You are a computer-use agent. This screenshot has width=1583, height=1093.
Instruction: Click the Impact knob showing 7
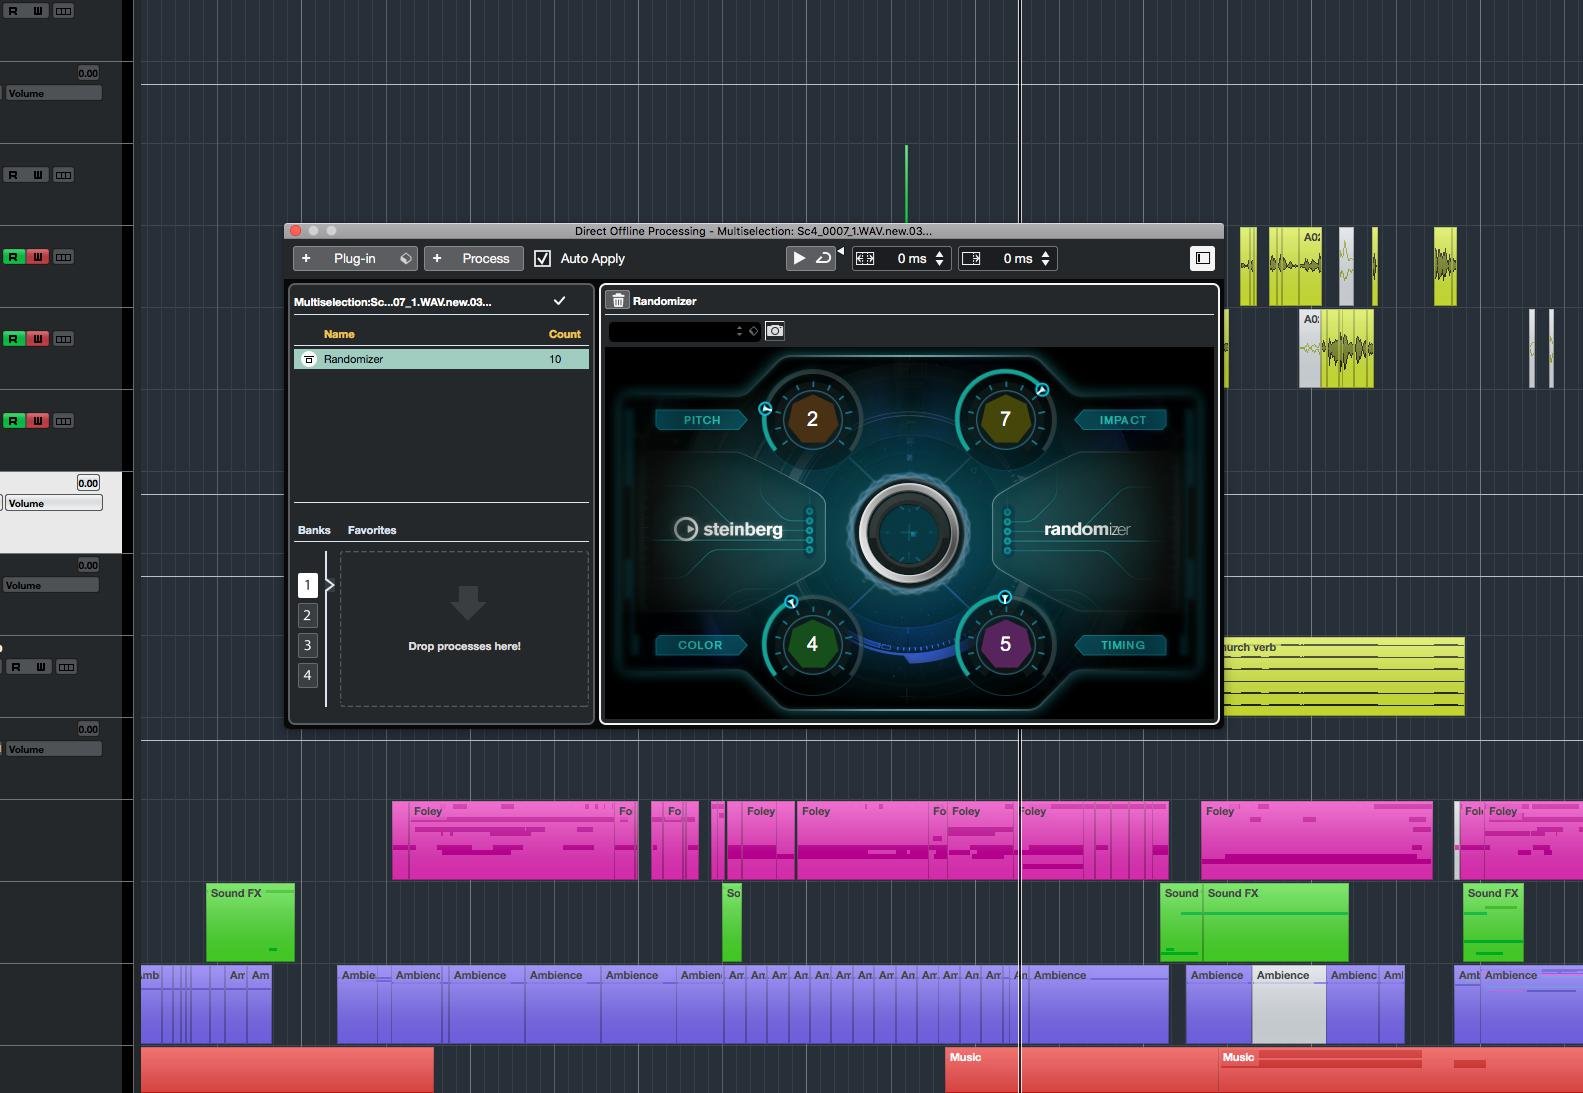(1005, 419)
